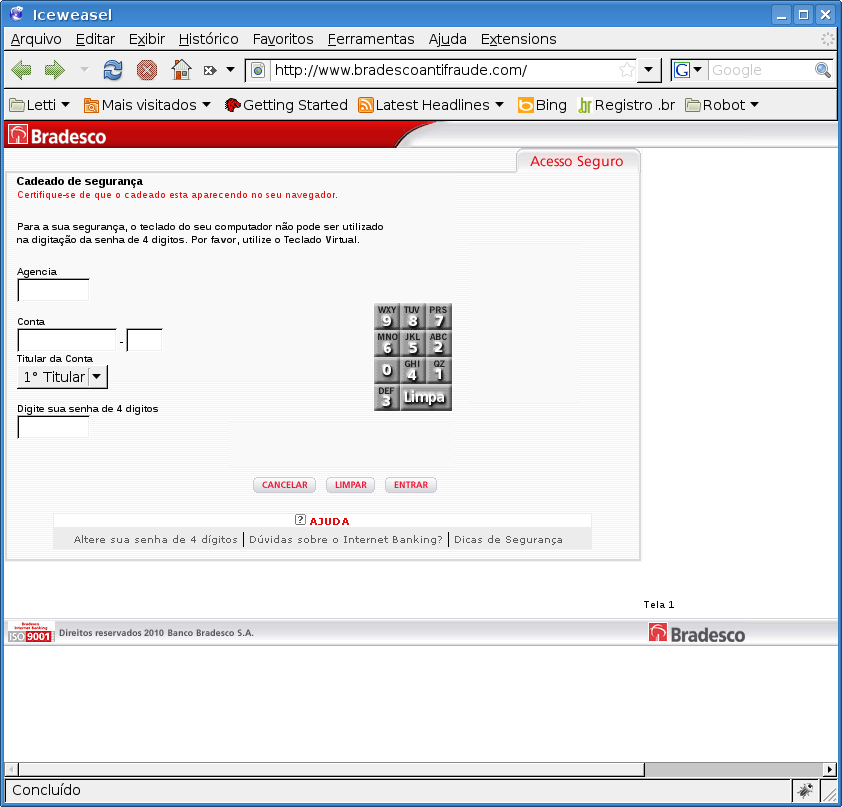Open Dúvidas sobre o Internet Banking link
The width and height of the screenshot is (842, 807).
[346, 540]
